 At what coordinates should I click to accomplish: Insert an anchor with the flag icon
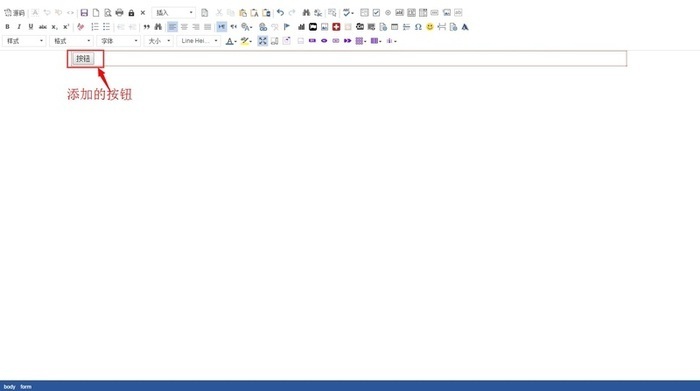click(x=287, y=27)
